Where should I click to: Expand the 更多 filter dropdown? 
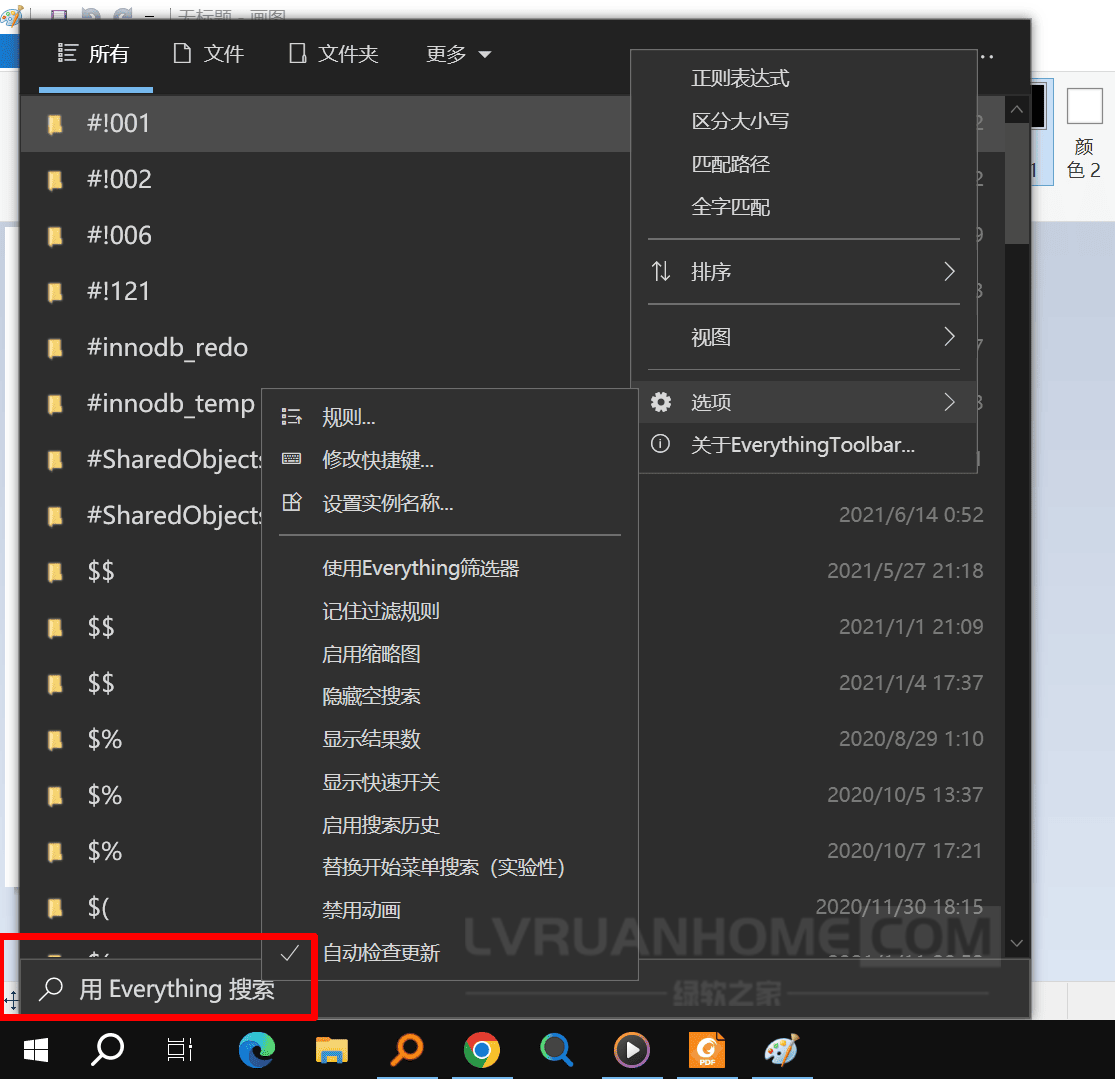coord(458,54)
